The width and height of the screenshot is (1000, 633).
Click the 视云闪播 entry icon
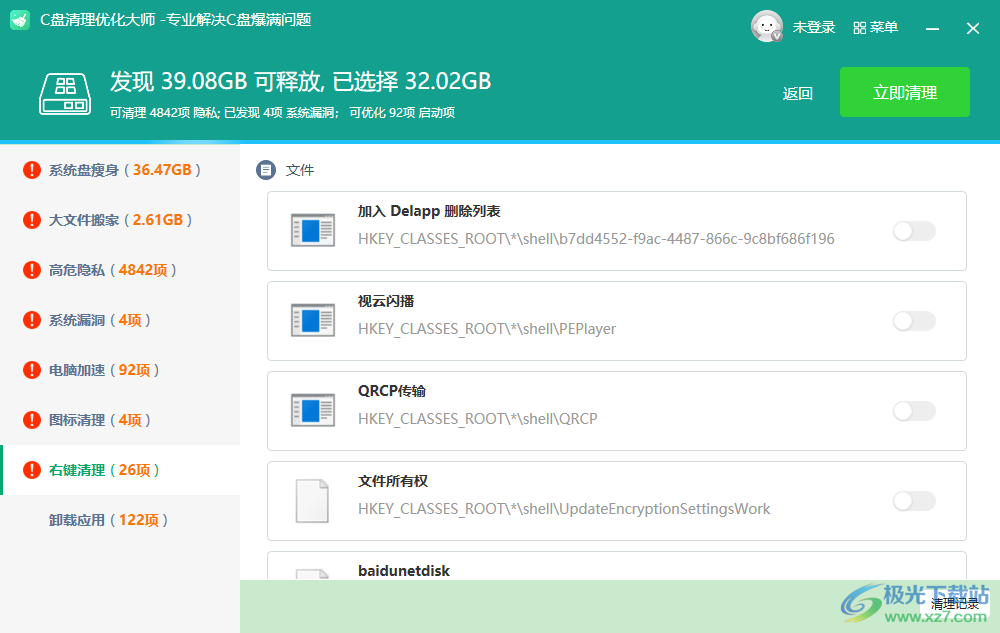click(311, 320)
